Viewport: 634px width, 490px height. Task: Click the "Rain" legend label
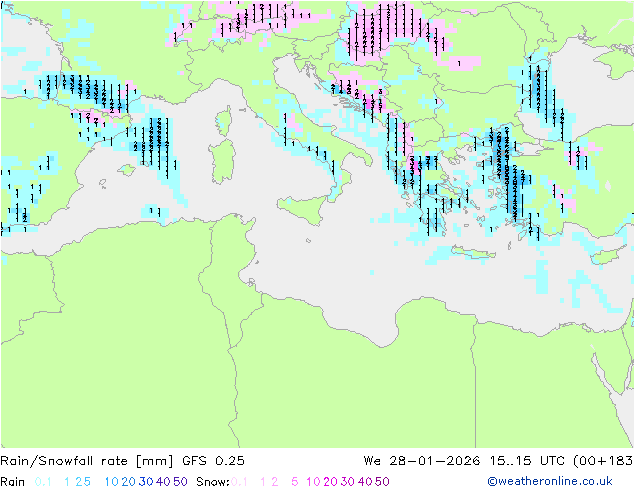tap(13, 482)
